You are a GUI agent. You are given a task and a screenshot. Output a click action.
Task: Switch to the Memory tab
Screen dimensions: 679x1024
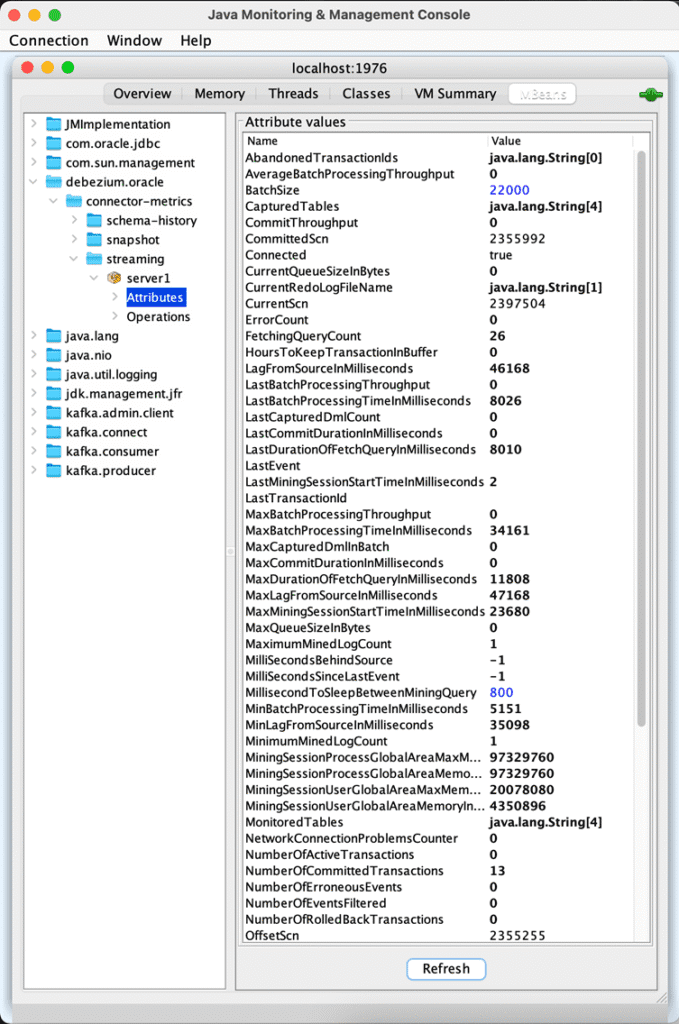coord(219,94)
